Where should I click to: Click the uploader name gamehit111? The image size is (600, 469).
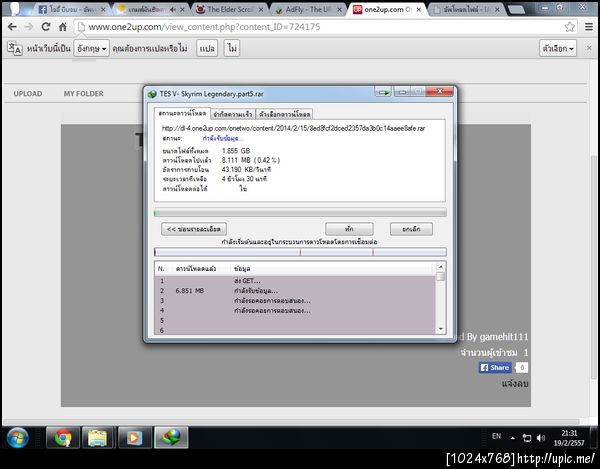pos(504,337)
